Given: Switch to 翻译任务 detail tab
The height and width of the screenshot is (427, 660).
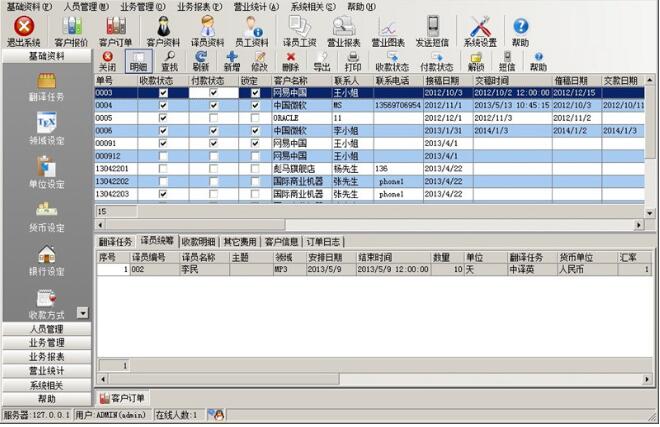Looking at the screenshot, I should pos(115,242).
